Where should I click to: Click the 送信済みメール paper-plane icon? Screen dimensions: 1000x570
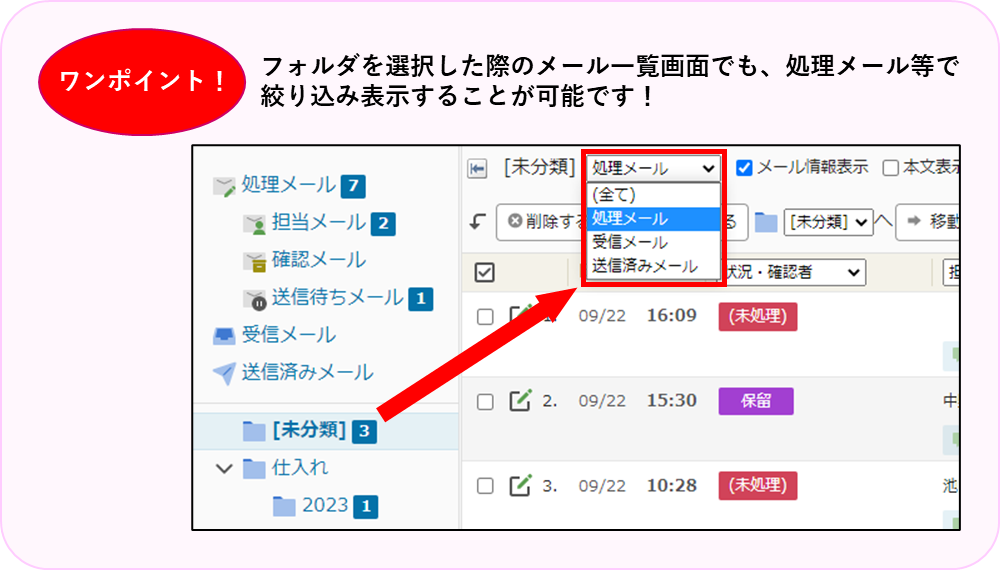[x=224, y=373]
